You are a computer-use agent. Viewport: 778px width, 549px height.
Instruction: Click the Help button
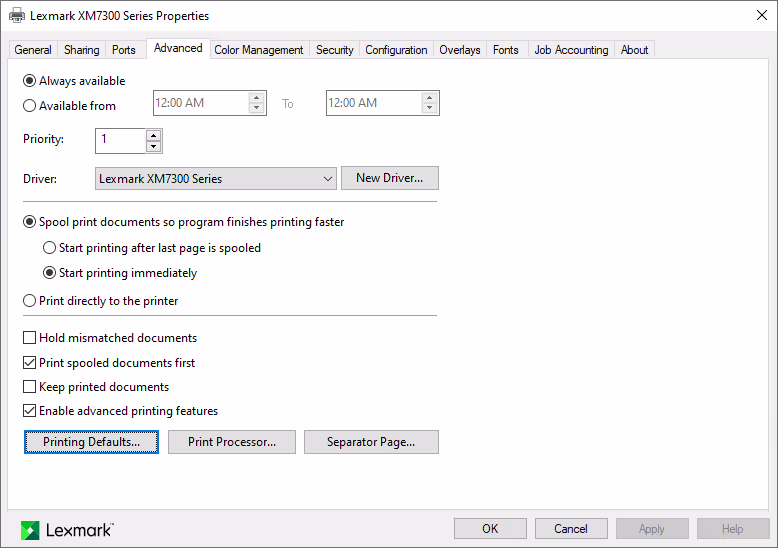(x=733, y=529)
